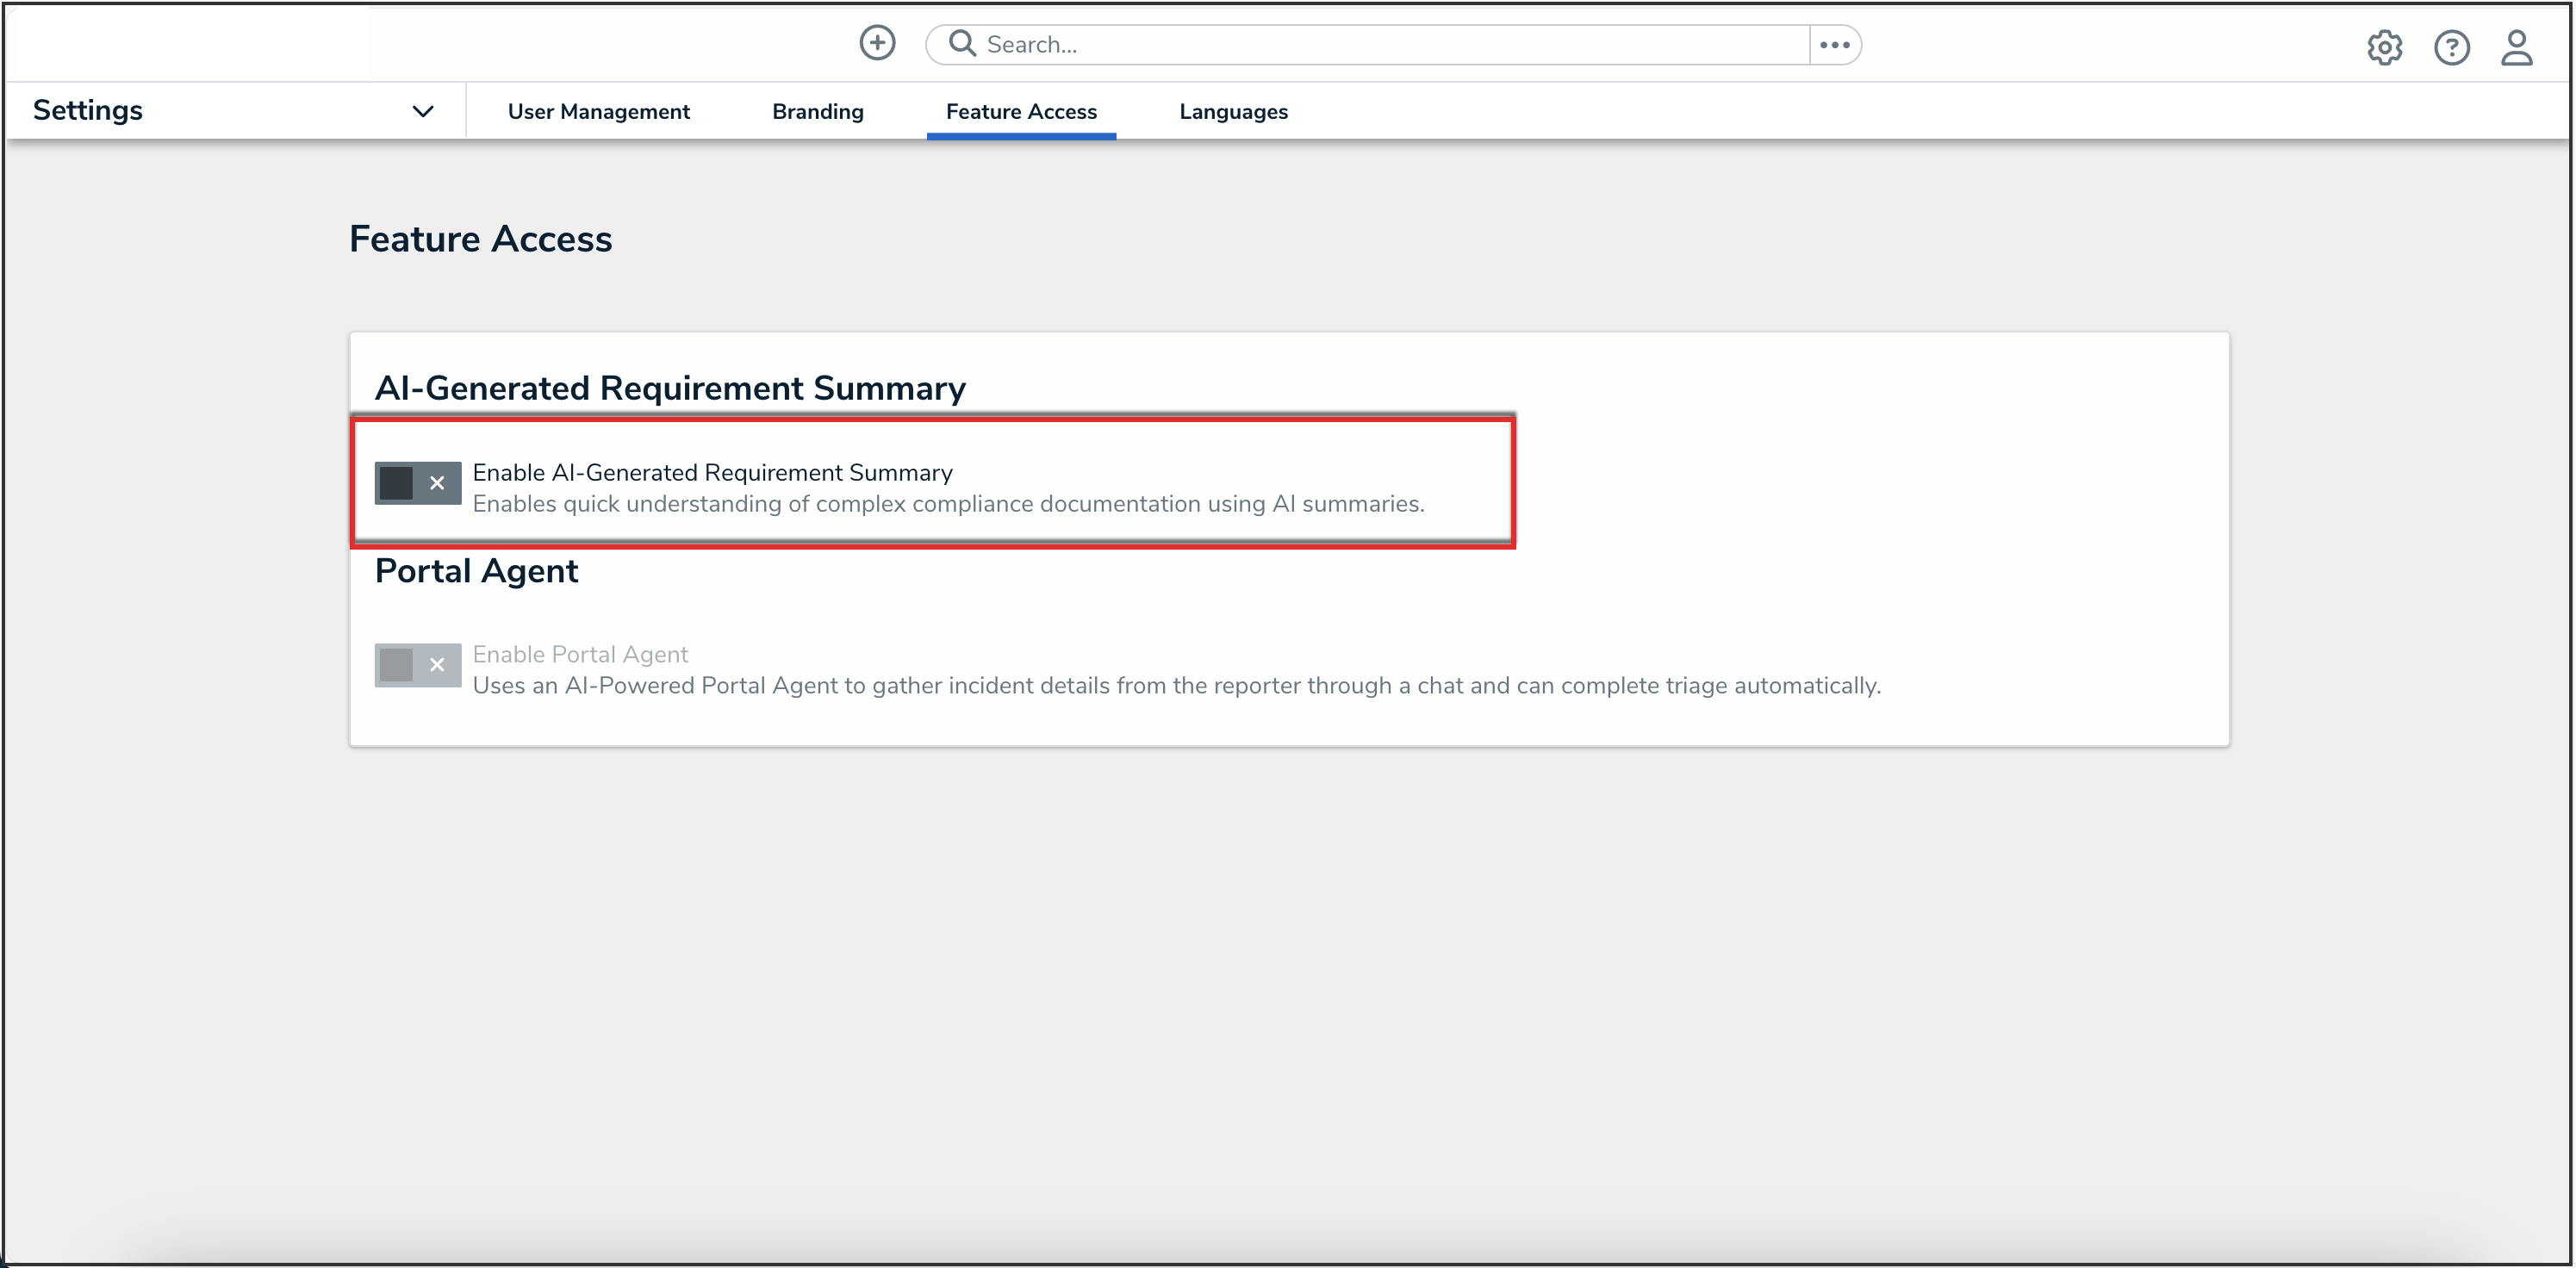Open the user profile icon
This screenshot has width=2576, height=1268.
[x=2516, y=47]
